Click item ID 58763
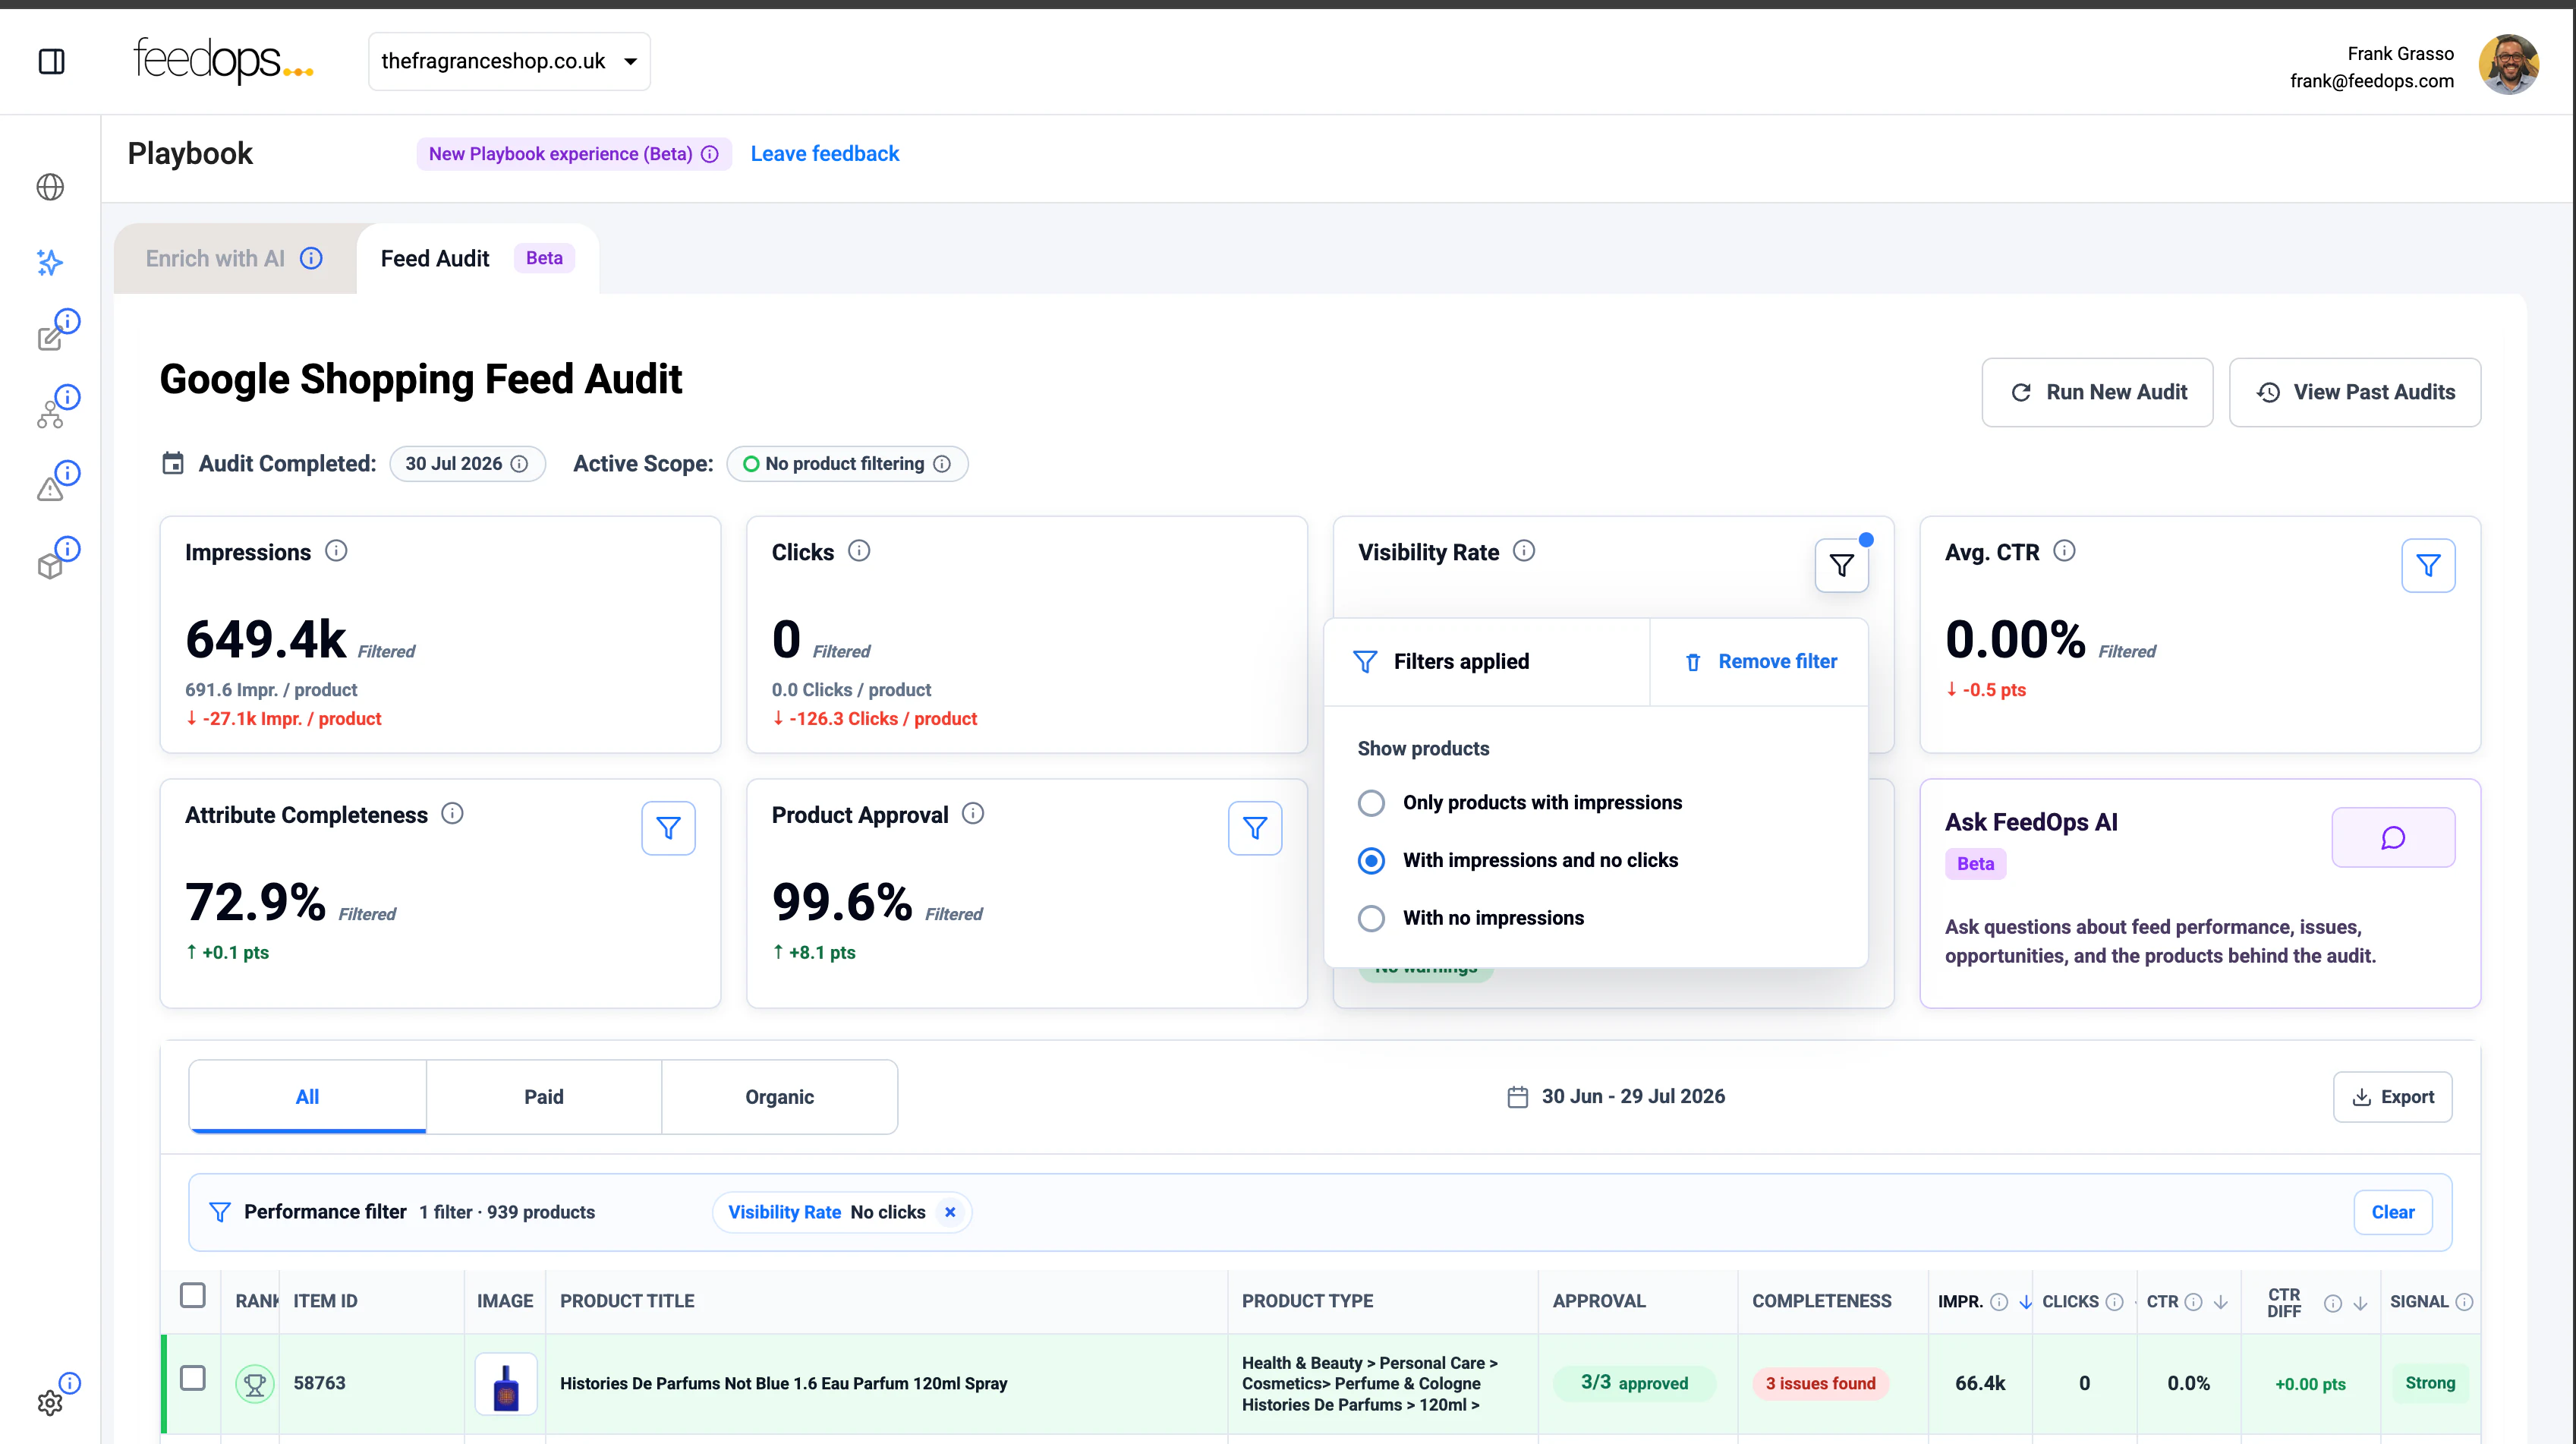The height and width of the screenshot is (1444, 2576). (x=319, y=1384)
